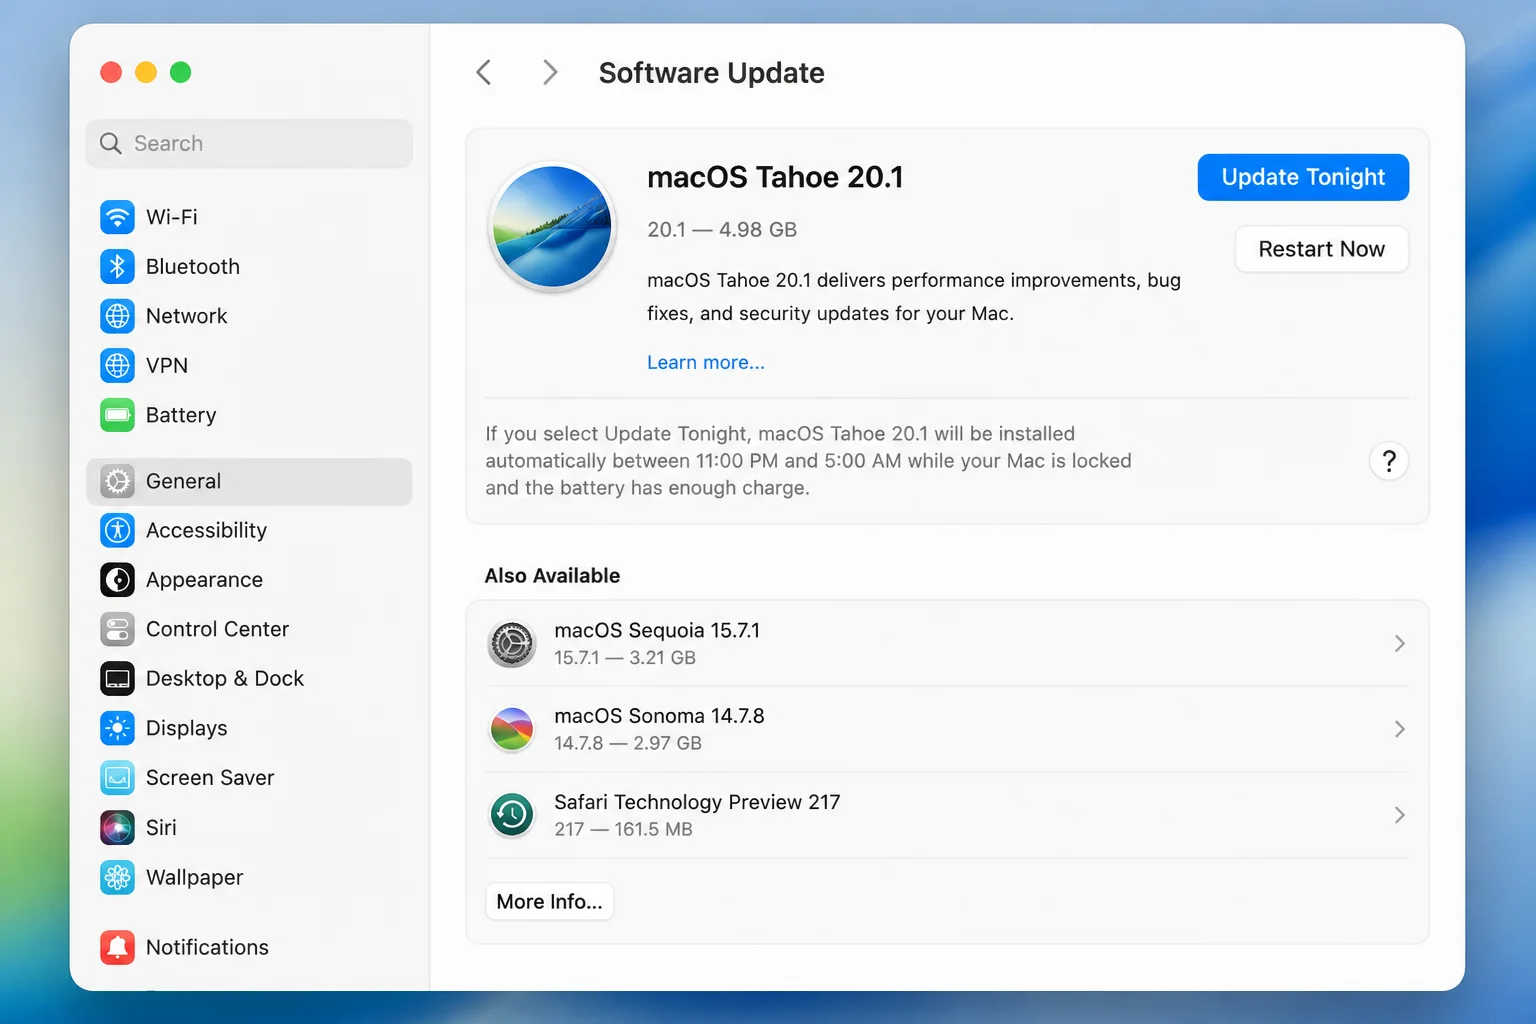Click the 20.1 — 4.98 GB size text
This screenshot has height=1024, width=1536.
(722, 229)
